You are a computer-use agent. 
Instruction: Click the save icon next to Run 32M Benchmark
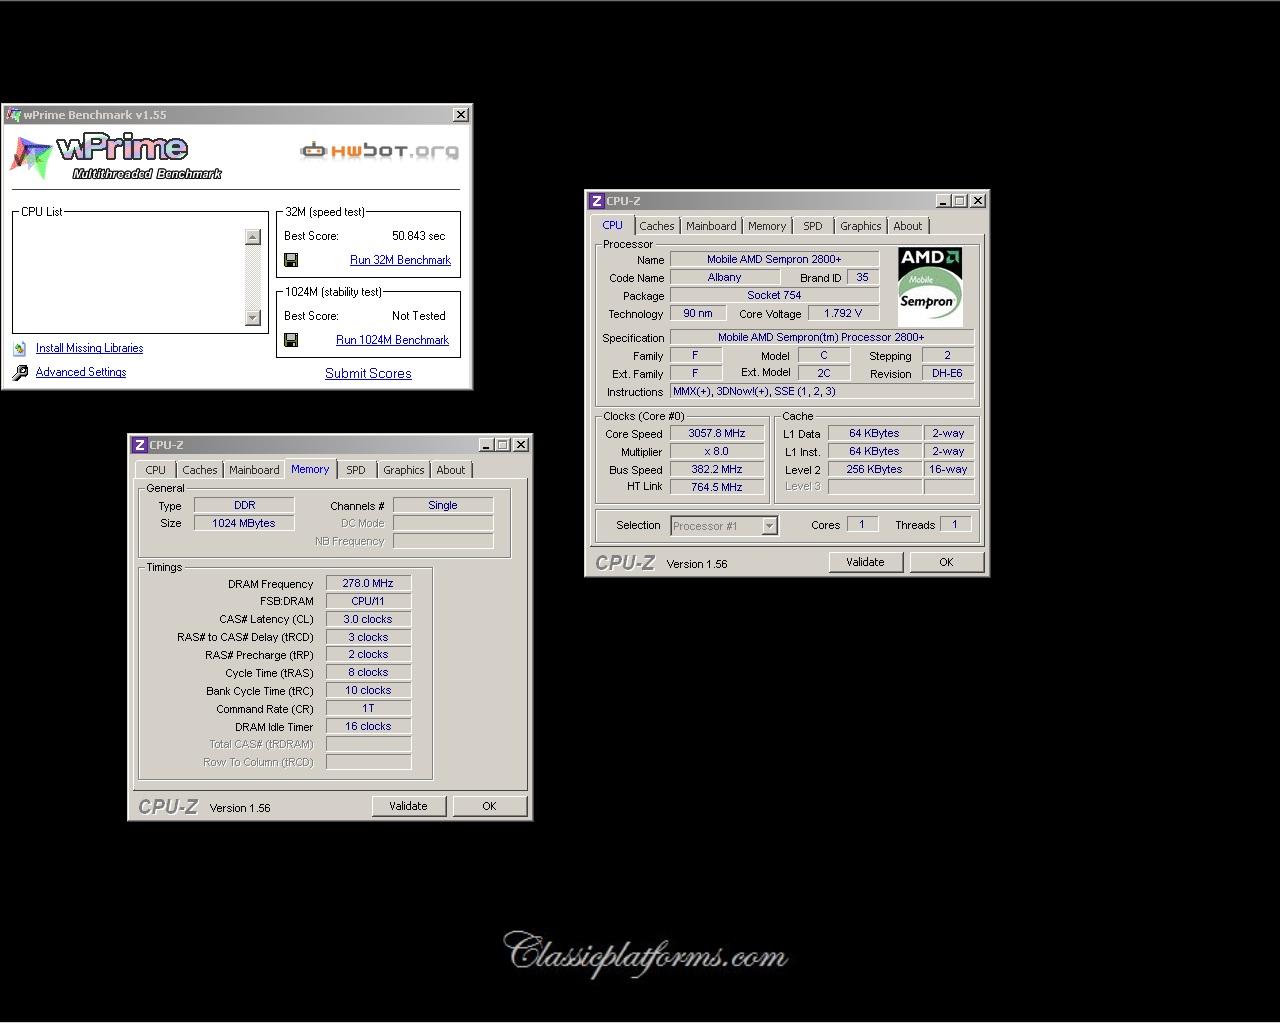click(291, 260)
